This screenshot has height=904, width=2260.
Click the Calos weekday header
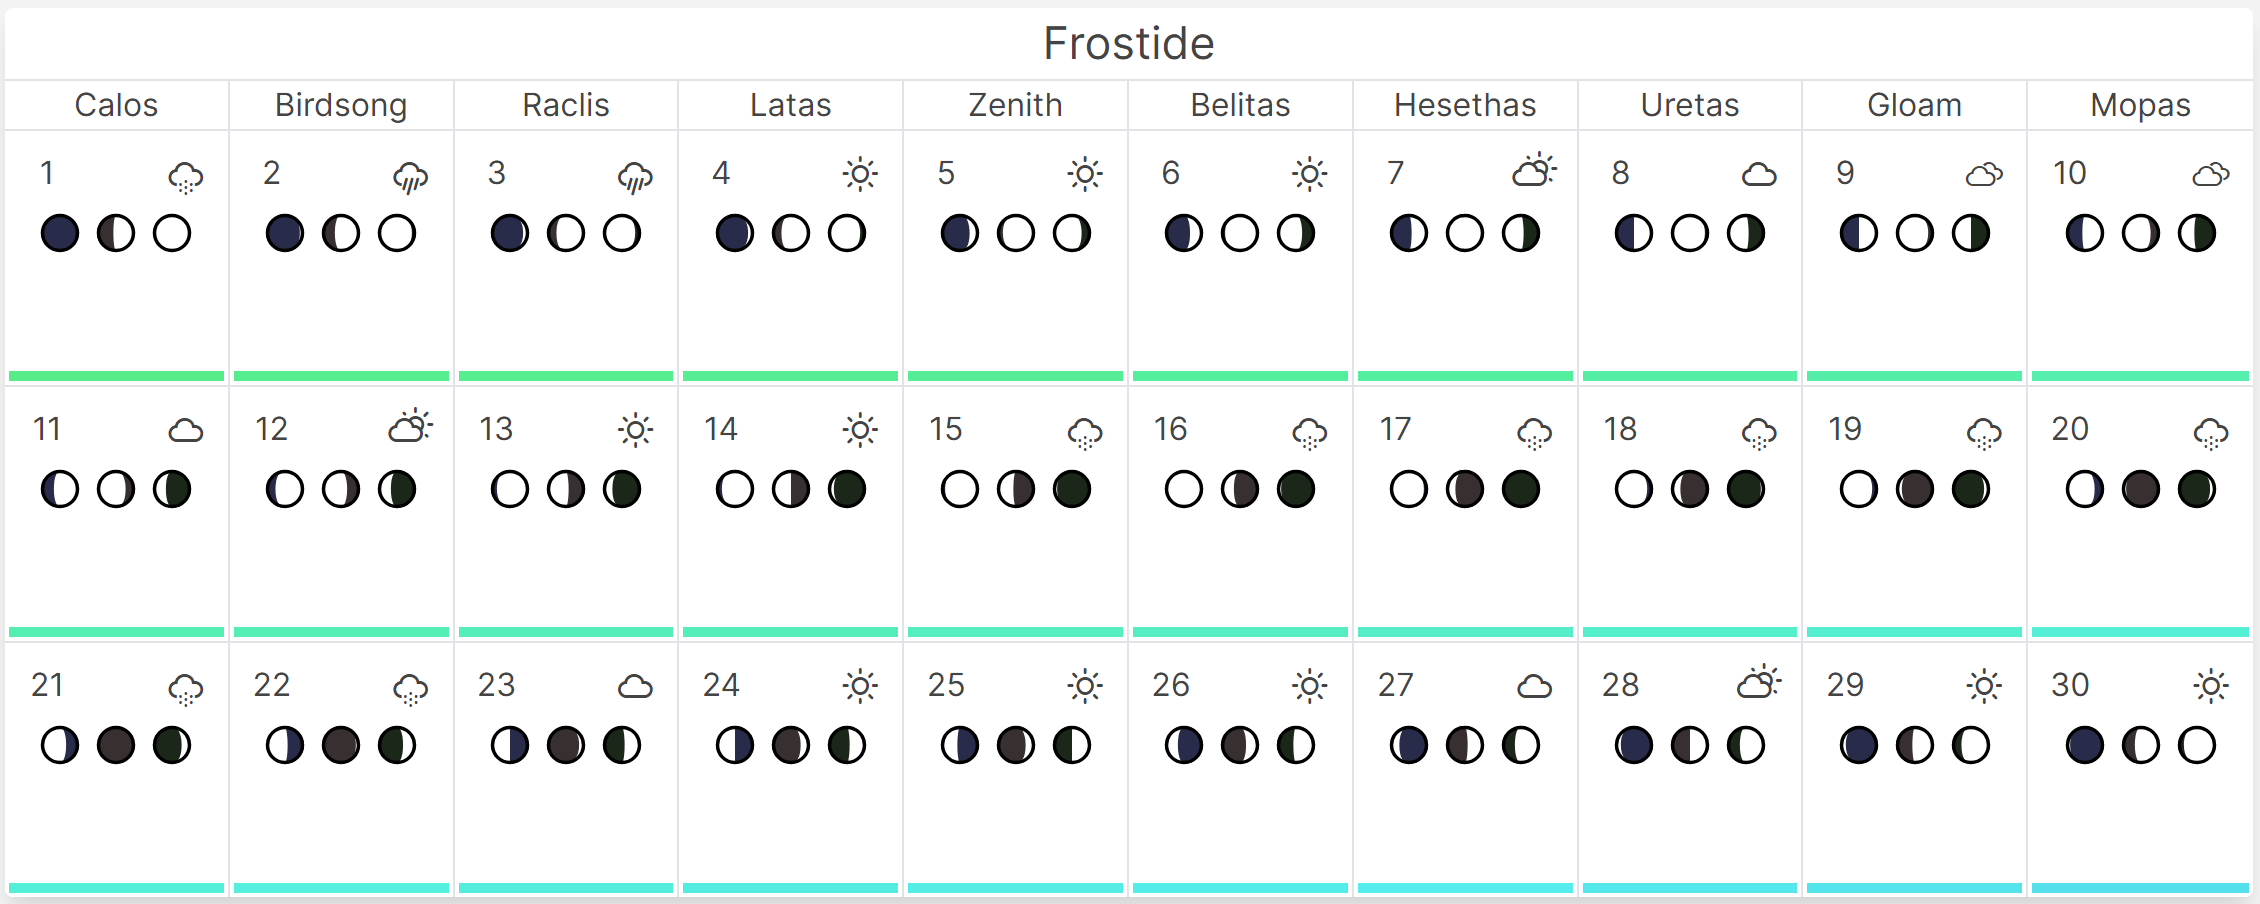(x=116, y=105)
